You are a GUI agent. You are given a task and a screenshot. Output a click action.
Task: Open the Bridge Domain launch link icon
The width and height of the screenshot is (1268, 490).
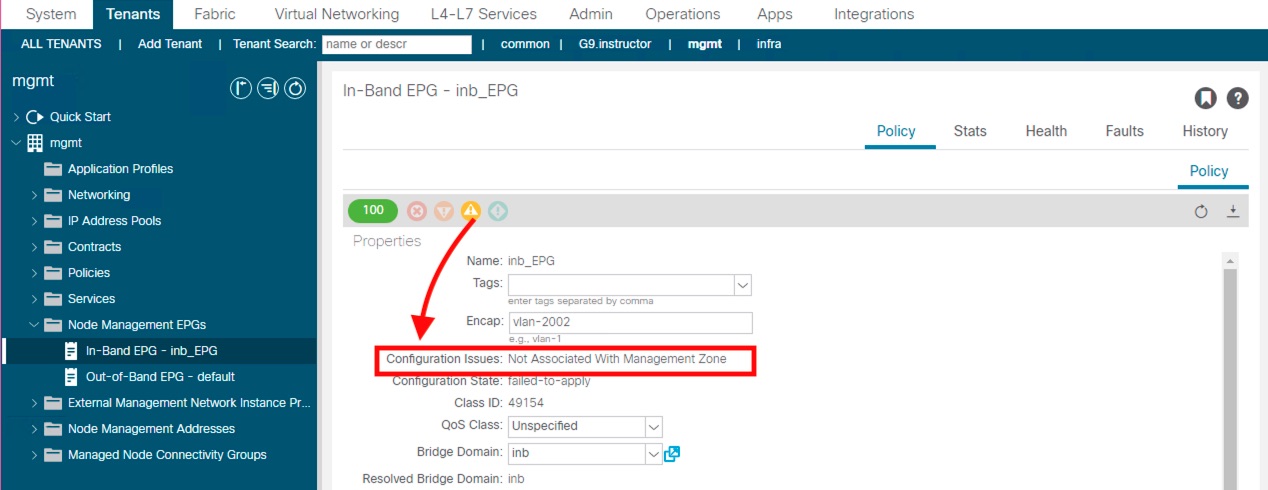coord(673,454)
